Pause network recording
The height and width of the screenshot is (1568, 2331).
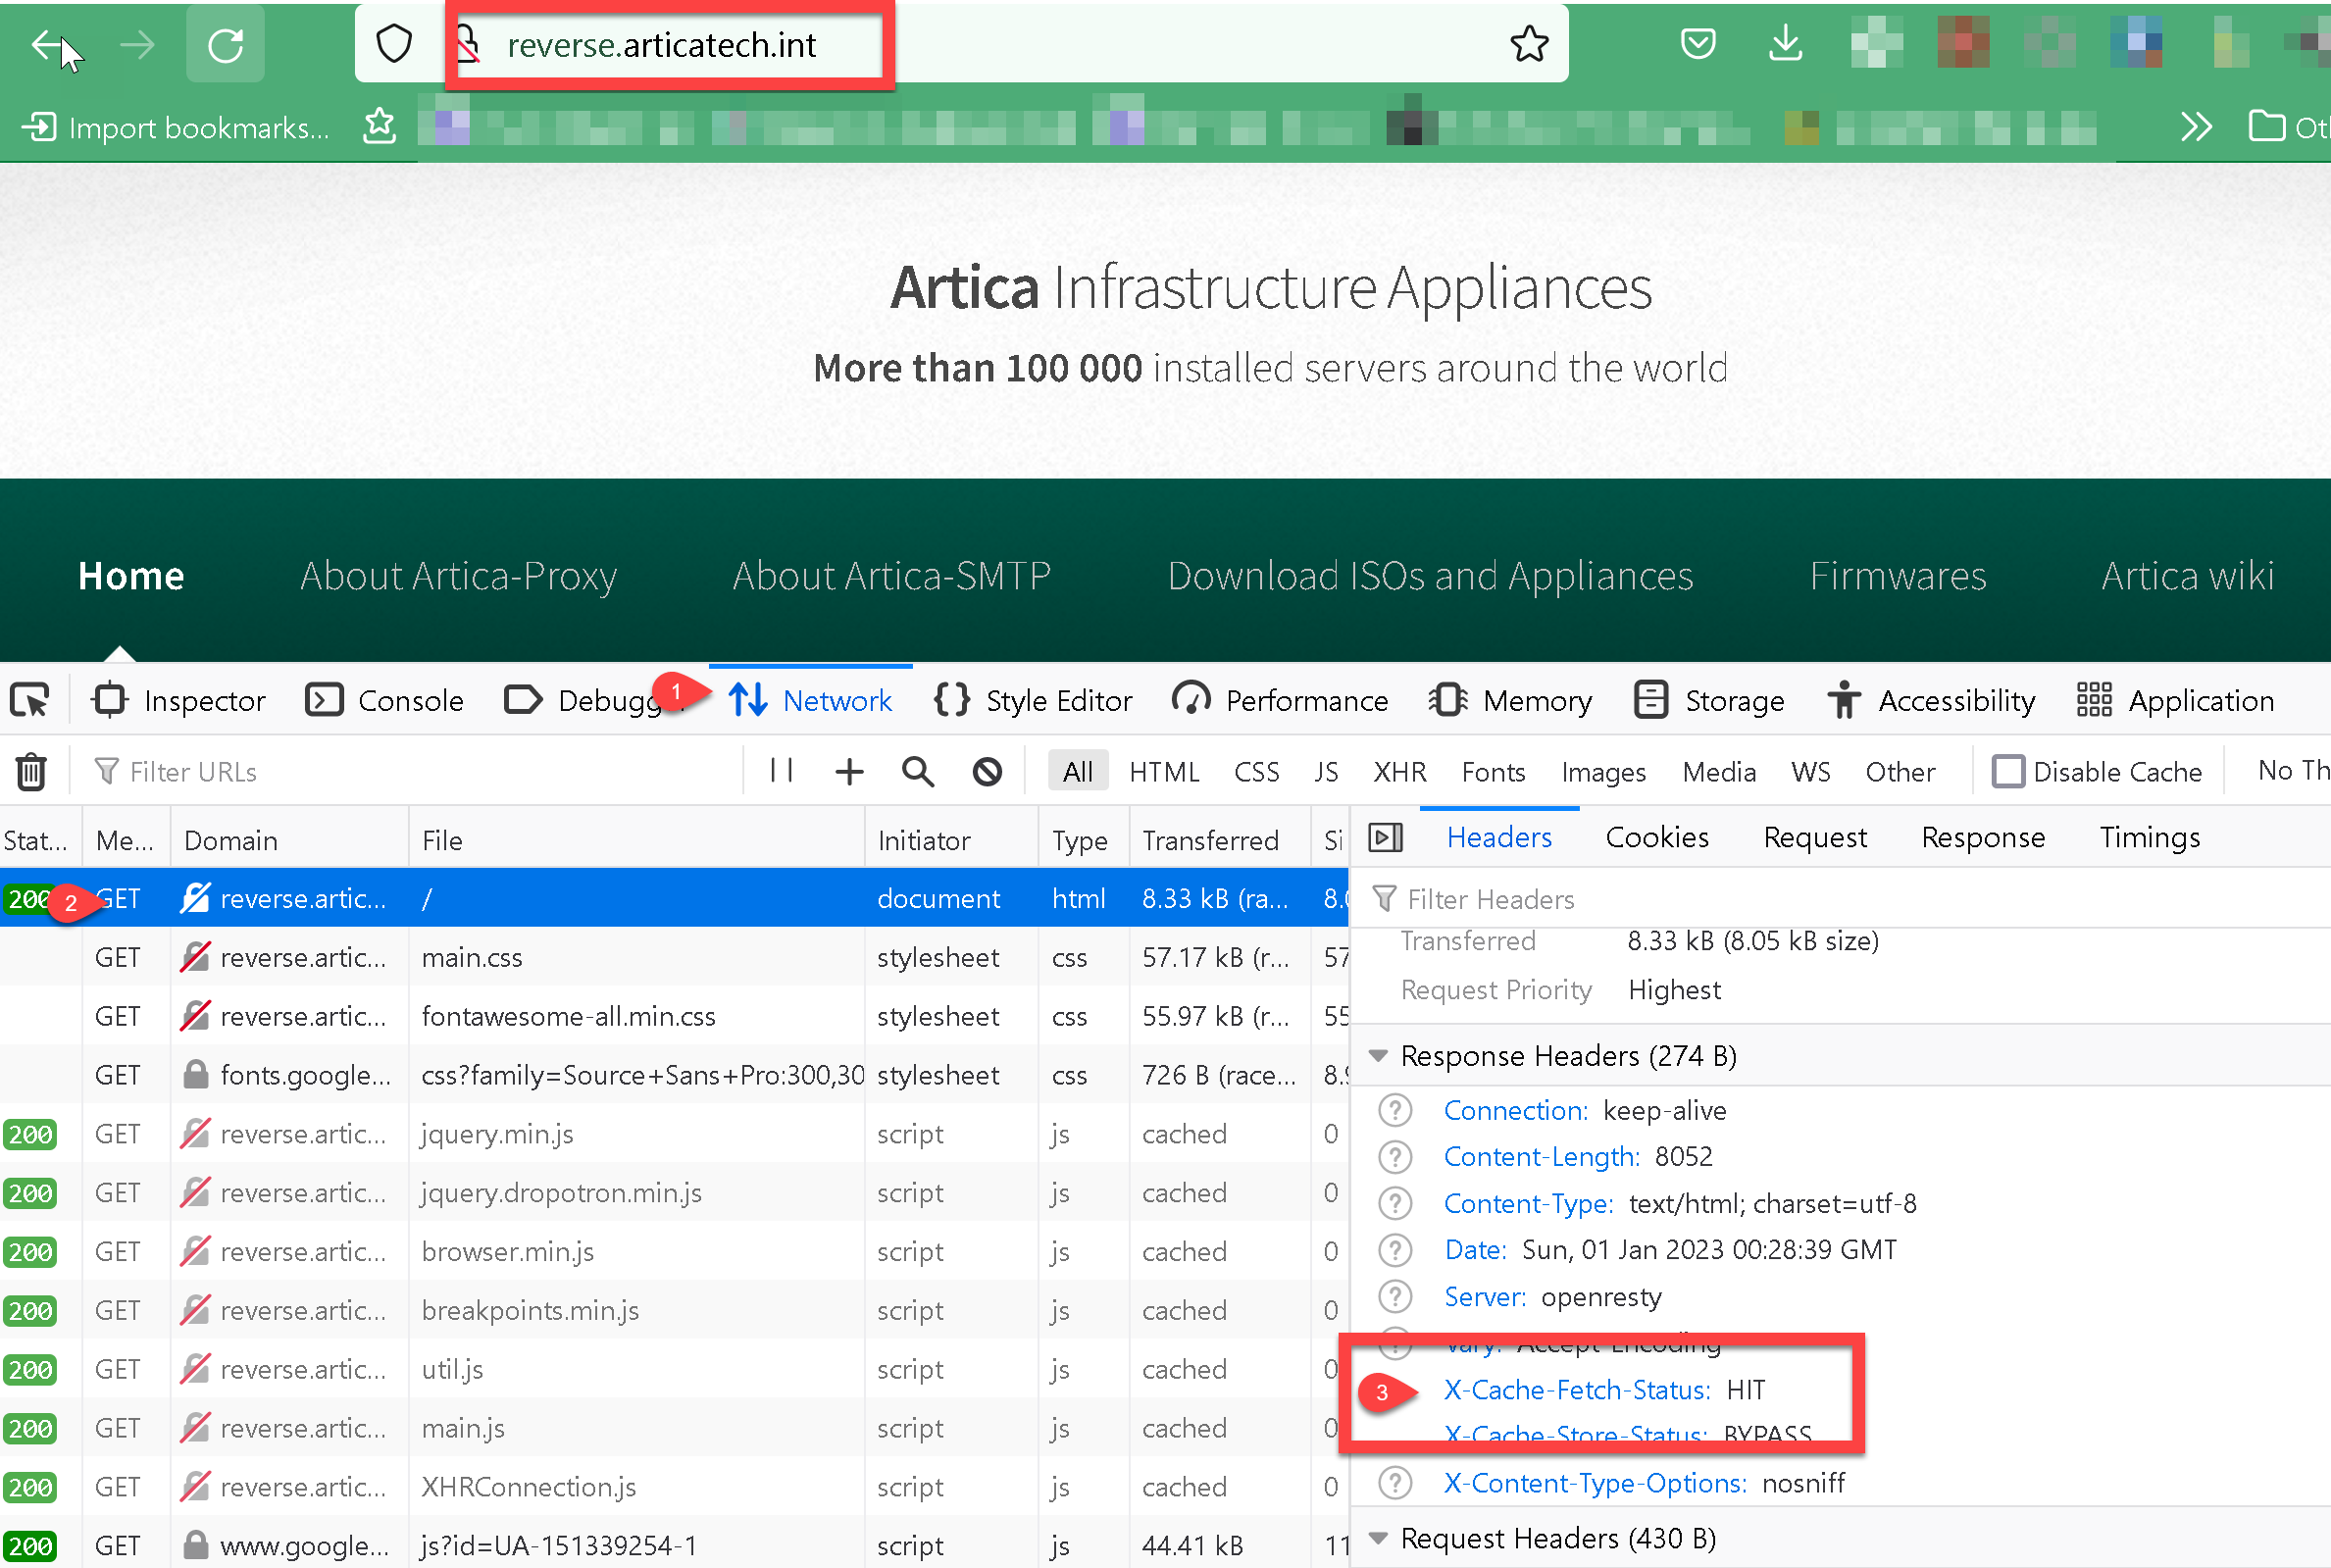tap(782, 771)
